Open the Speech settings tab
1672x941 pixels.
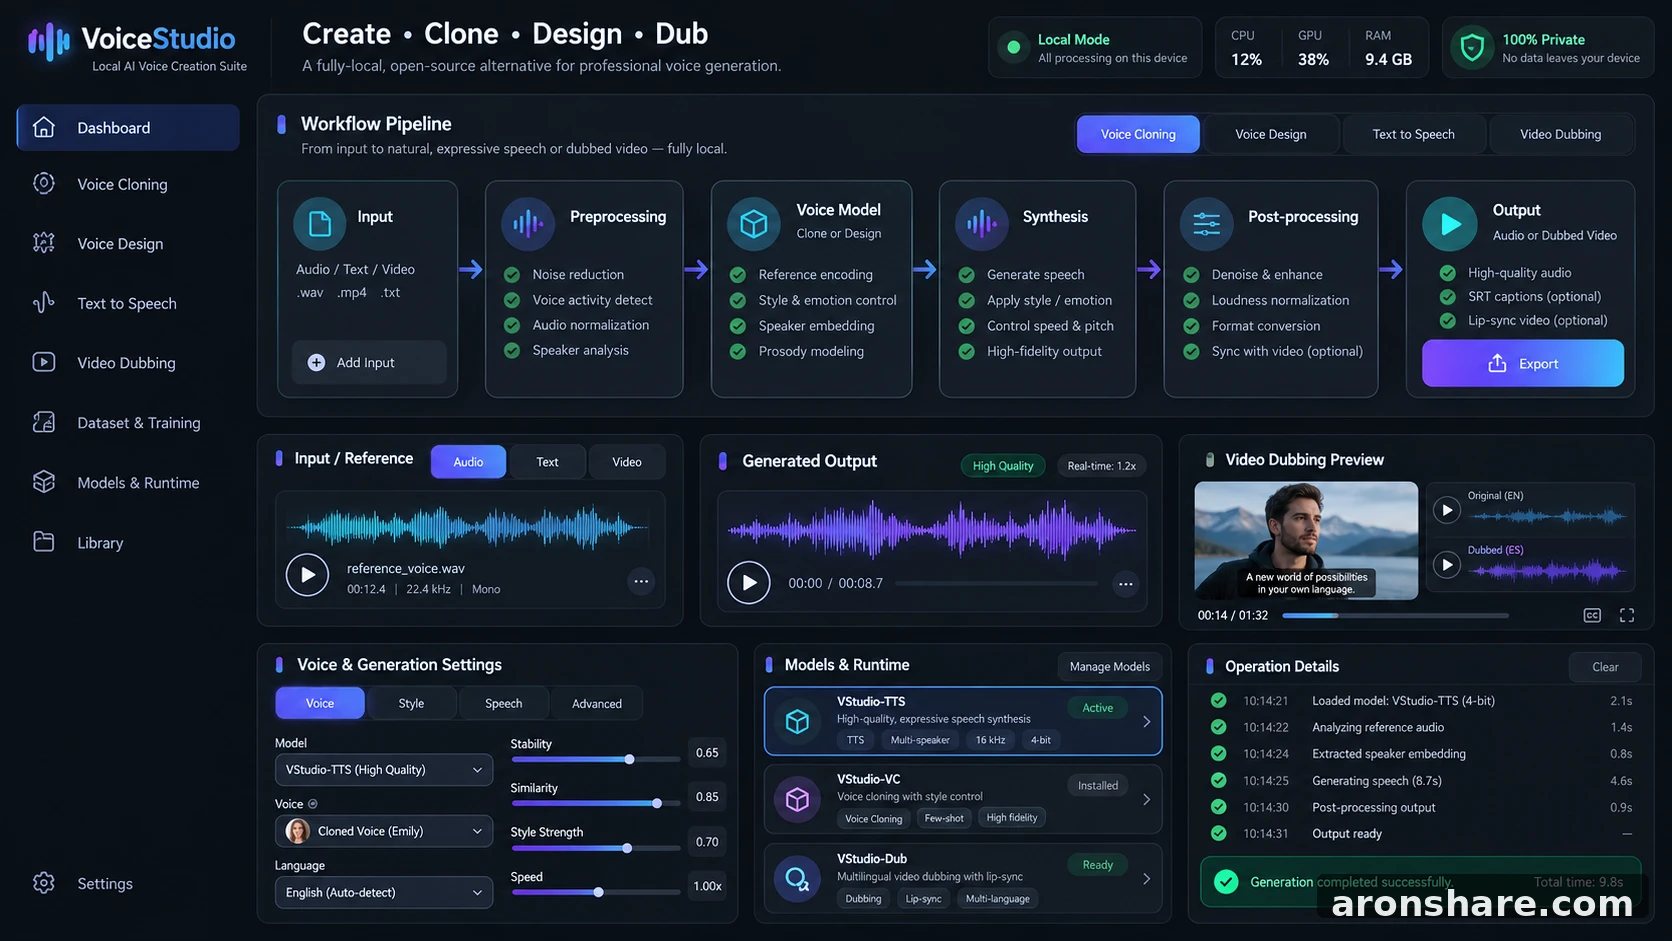pos(503,703)
